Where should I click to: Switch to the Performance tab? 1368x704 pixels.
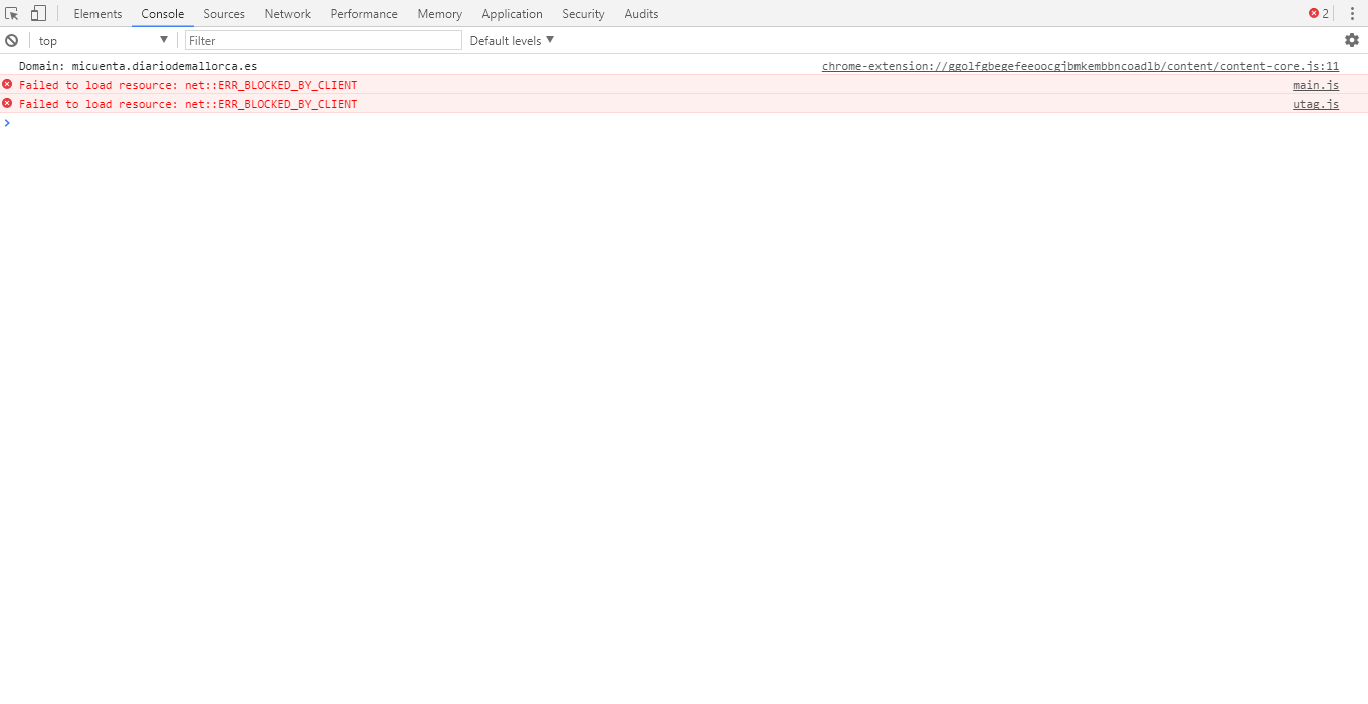(363, 13)
